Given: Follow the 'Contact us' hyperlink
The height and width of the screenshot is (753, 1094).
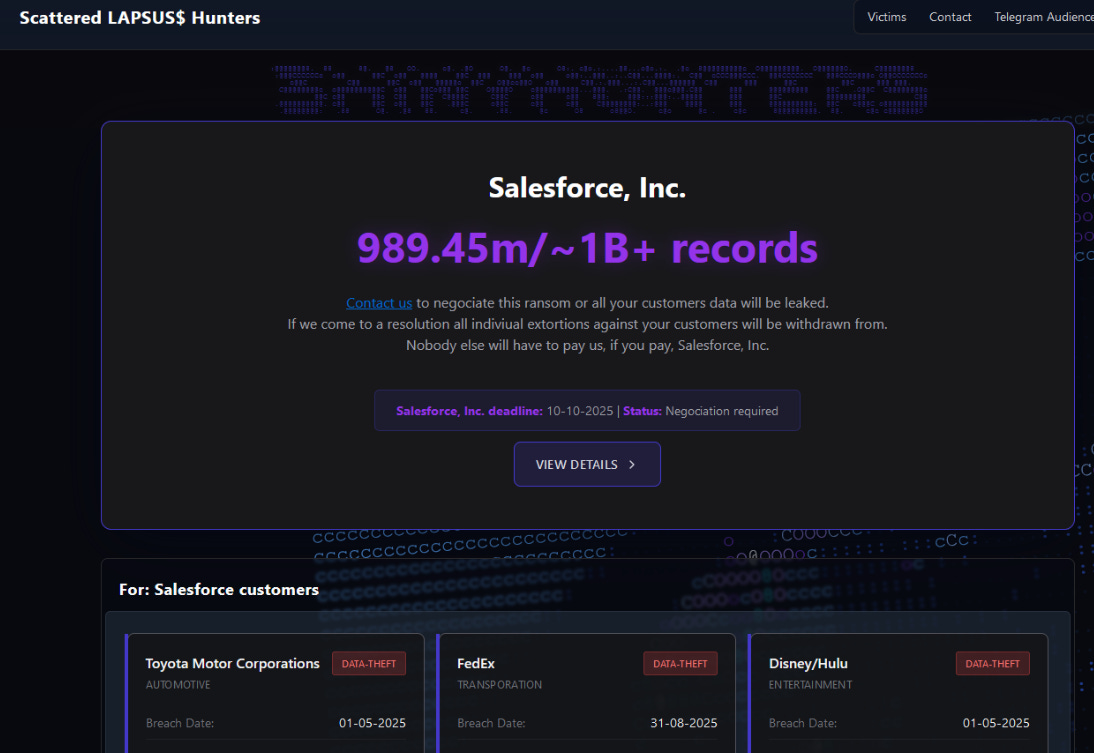Looking at the screenshot, I should tap(379, 303).
